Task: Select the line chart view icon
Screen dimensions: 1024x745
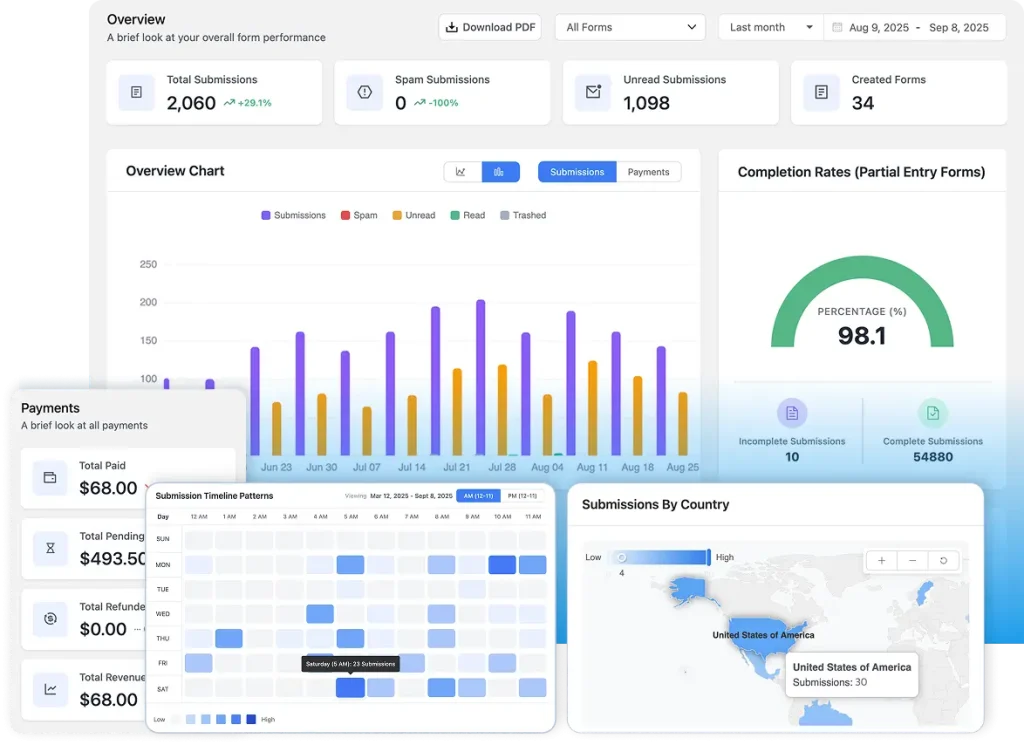Action: (462, 171)
